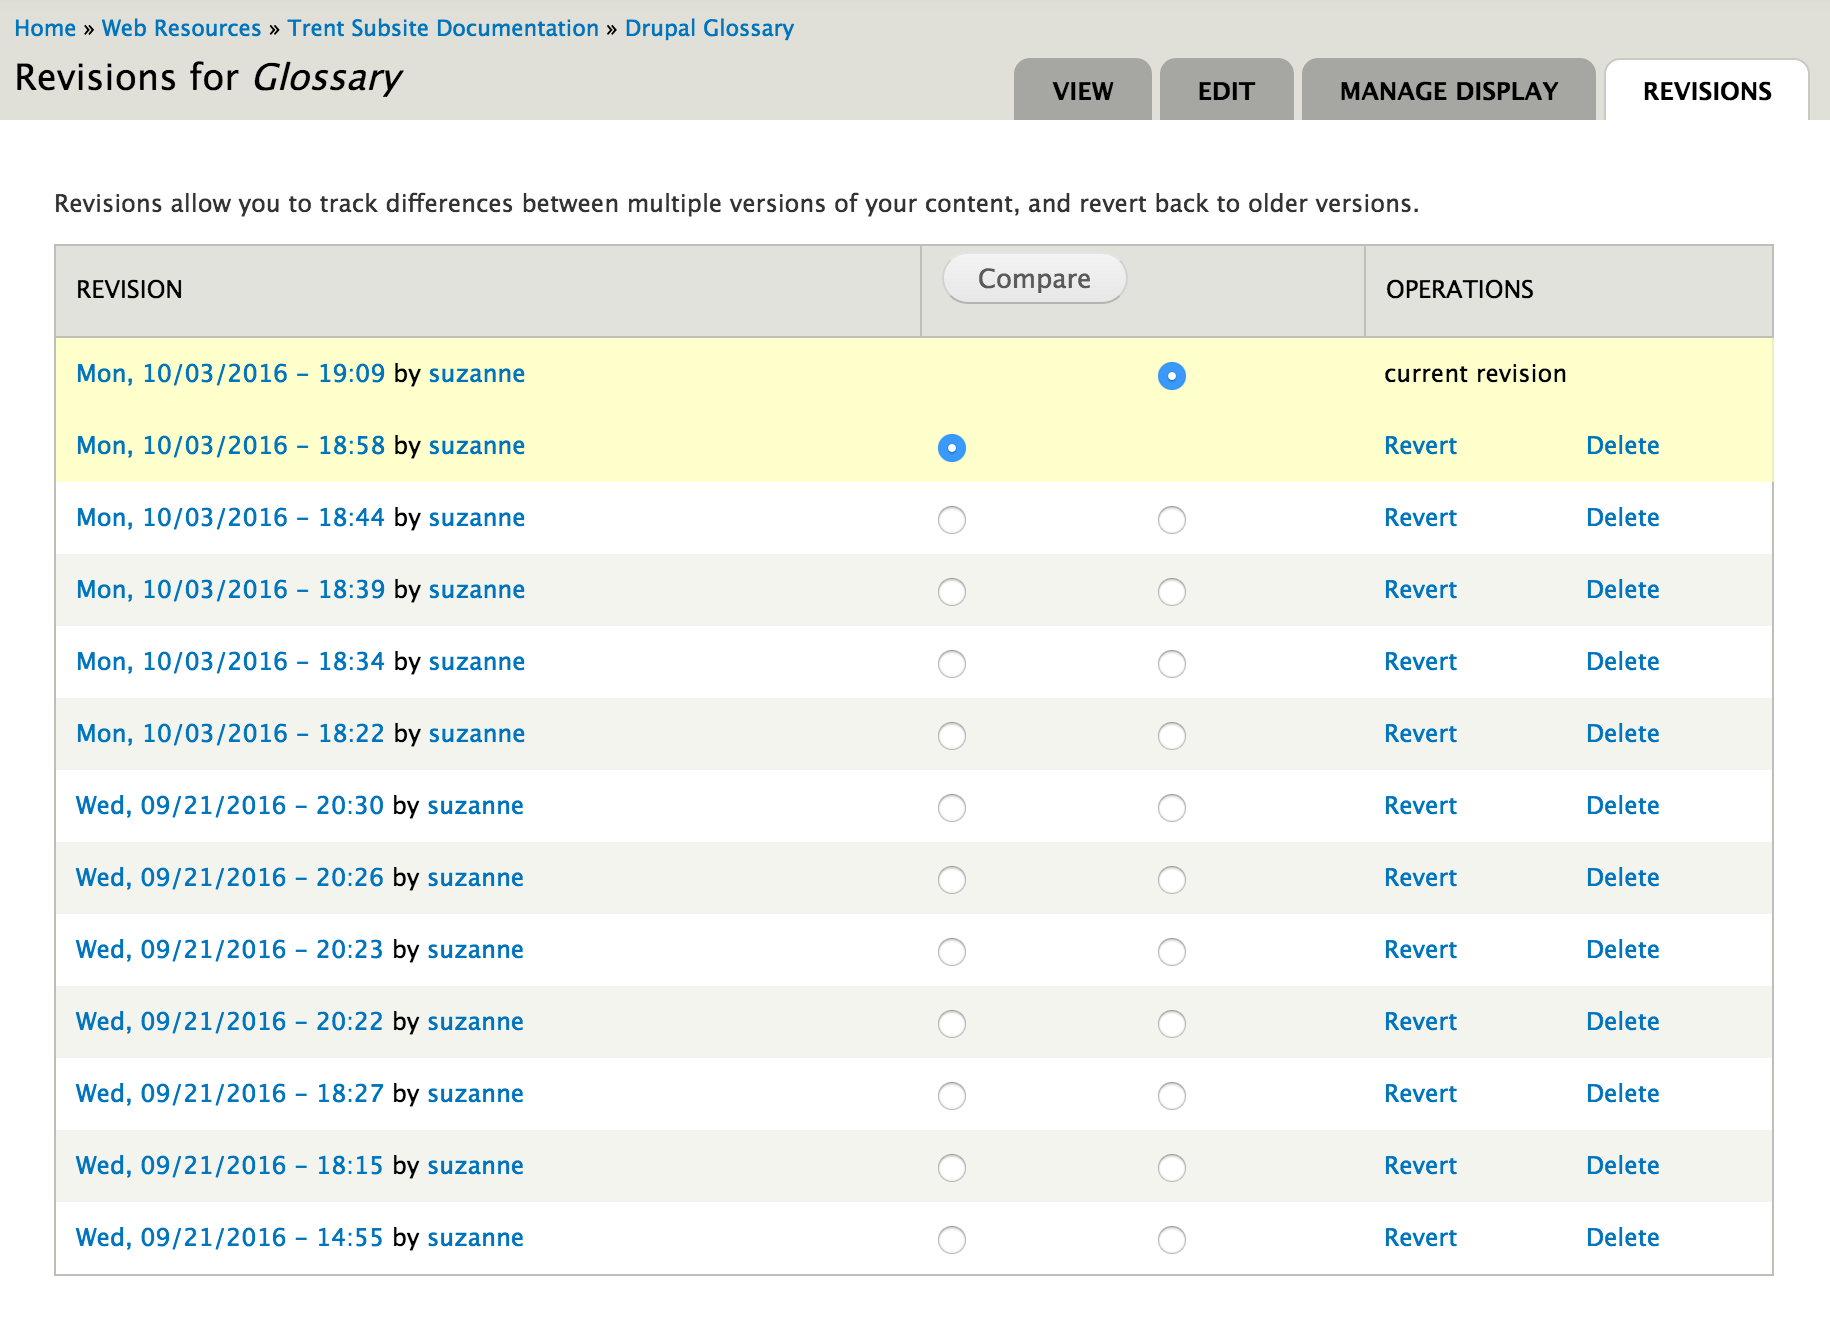This screenshot has width=1830, height=1338.
Task: Revert to the 09/21/2016 20:23 revision
Action: point(1420,950)
